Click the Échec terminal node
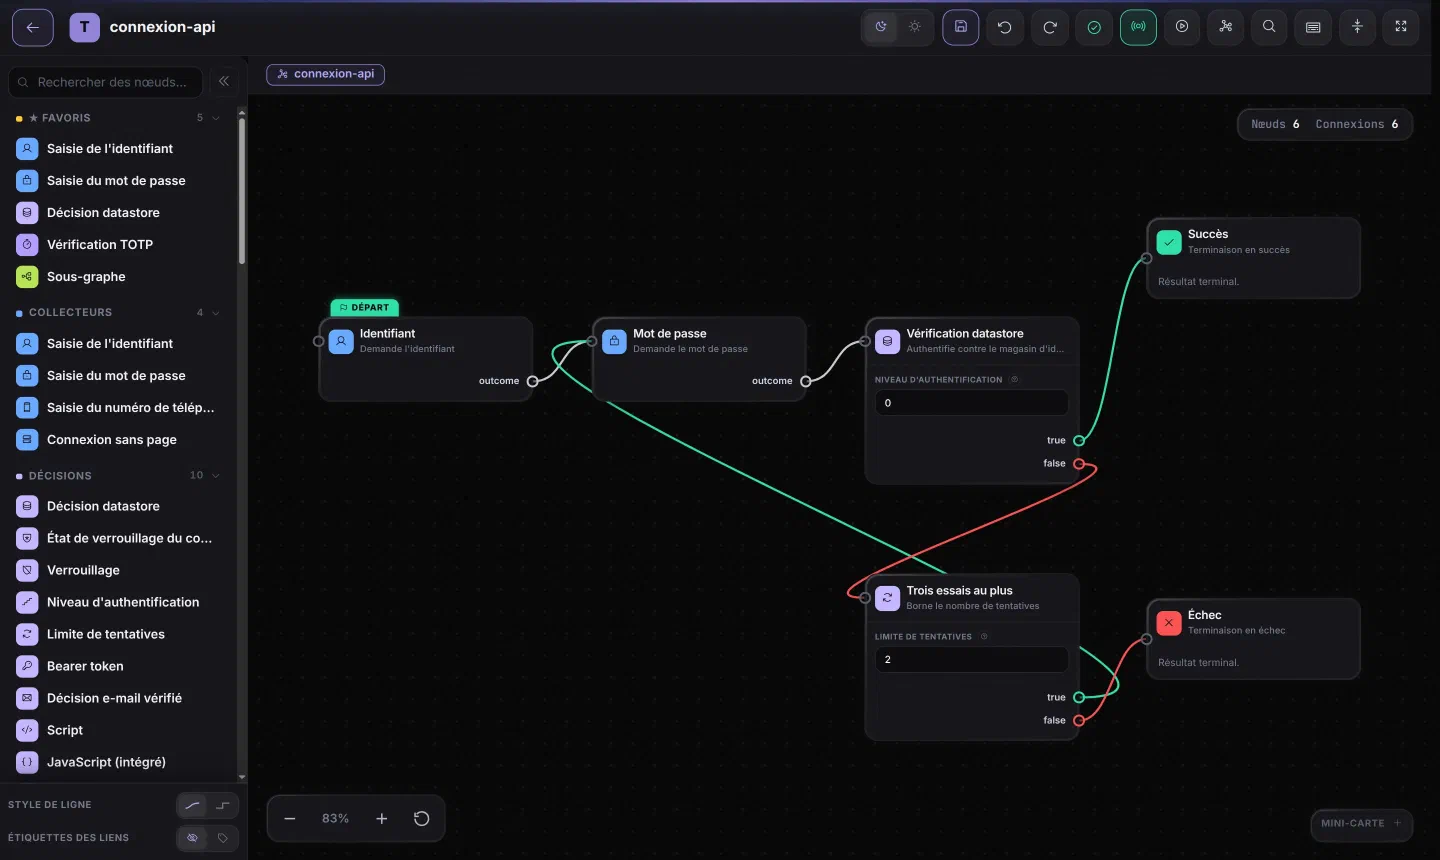 (x=1253, y=639)
